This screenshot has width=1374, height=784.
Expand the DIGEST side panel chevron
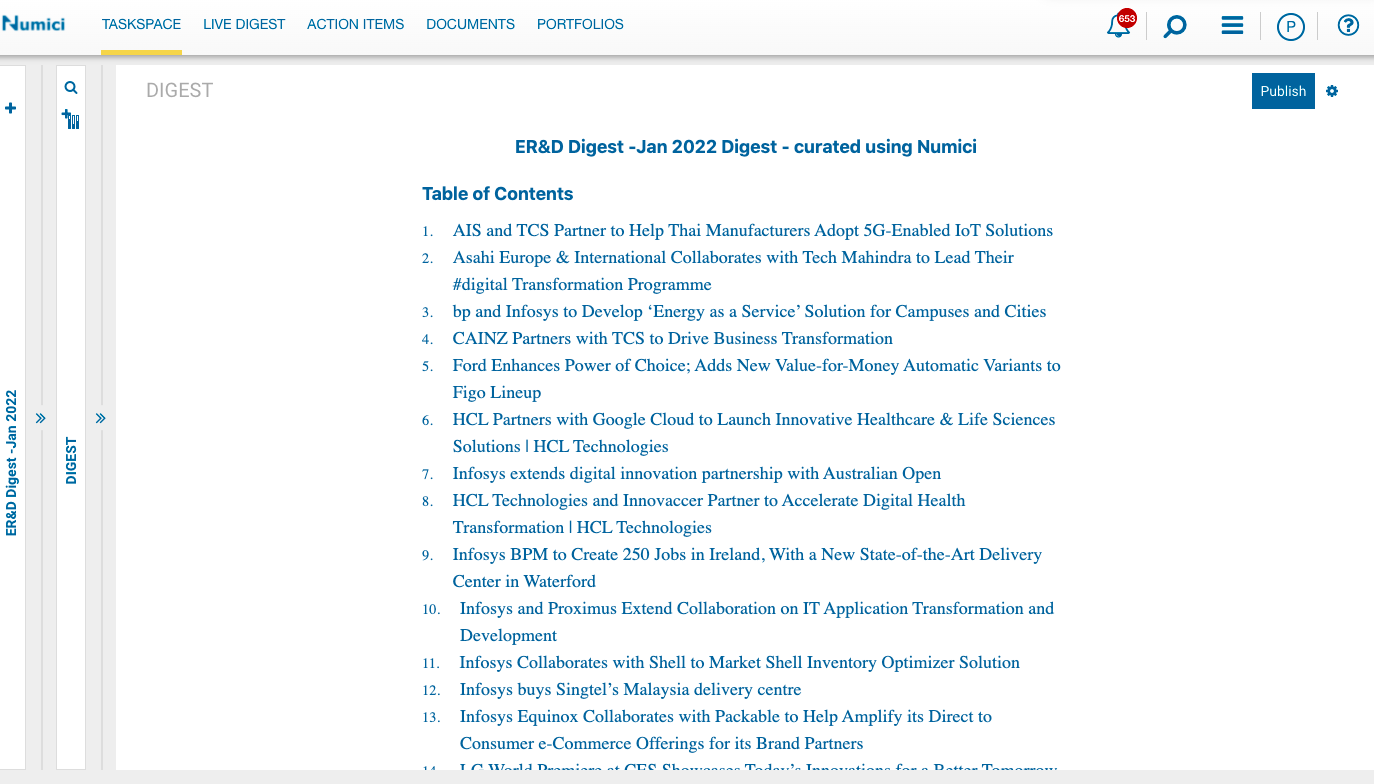pos(101,418)
